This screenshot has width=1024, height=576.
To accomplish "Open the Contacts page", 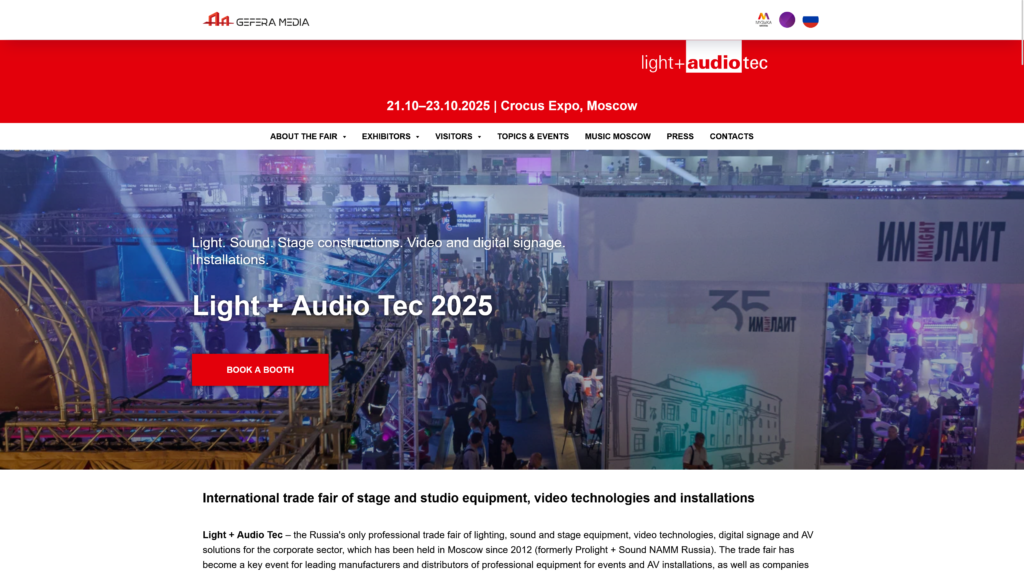I will pos(731,136).
